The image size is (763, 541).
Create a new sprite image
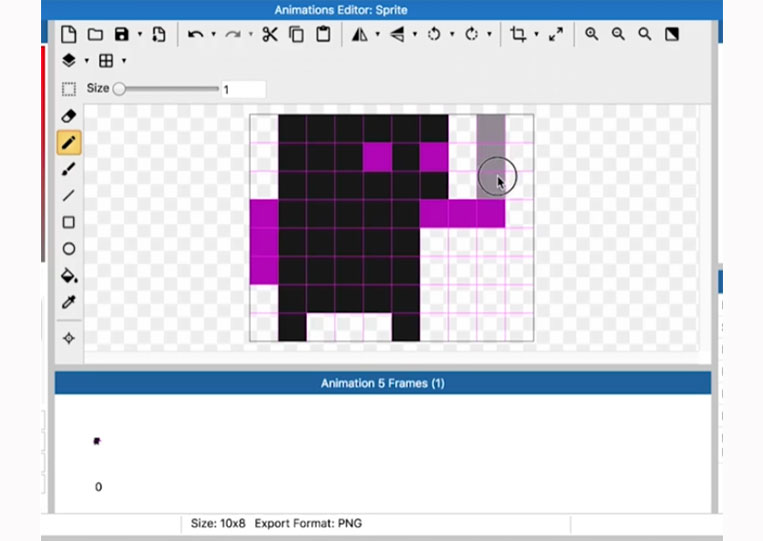(69, 34)
